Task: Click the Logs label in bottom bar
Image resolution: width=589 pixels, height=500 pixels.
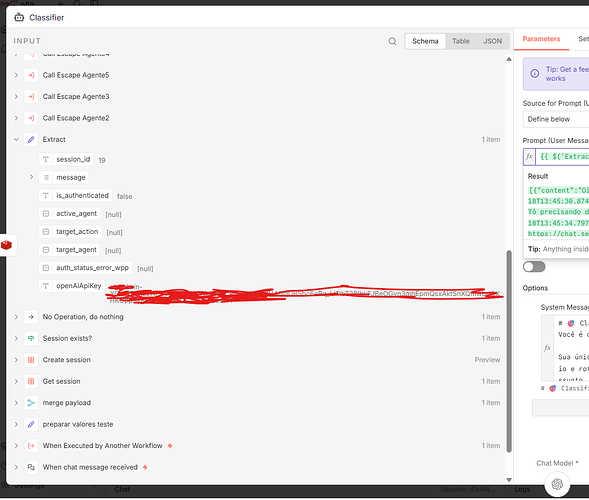Action: pyautogui.click(x=522, y=489)
